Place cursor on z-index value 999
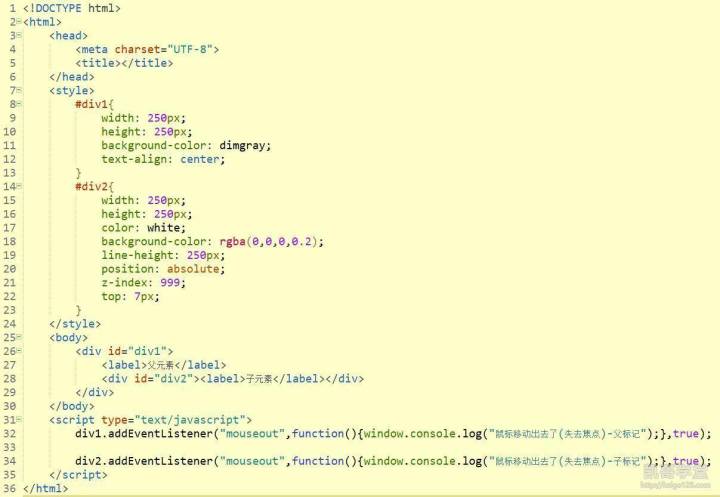Viewport: 720px width, 497px height. click(x=169, y=282)
